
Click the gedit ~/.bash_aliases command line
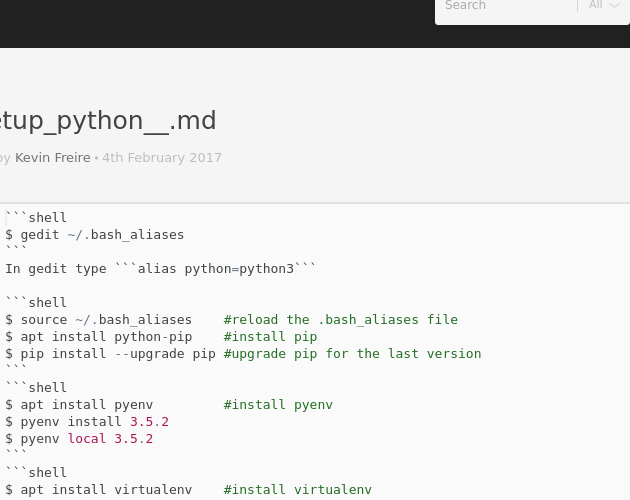94,235
